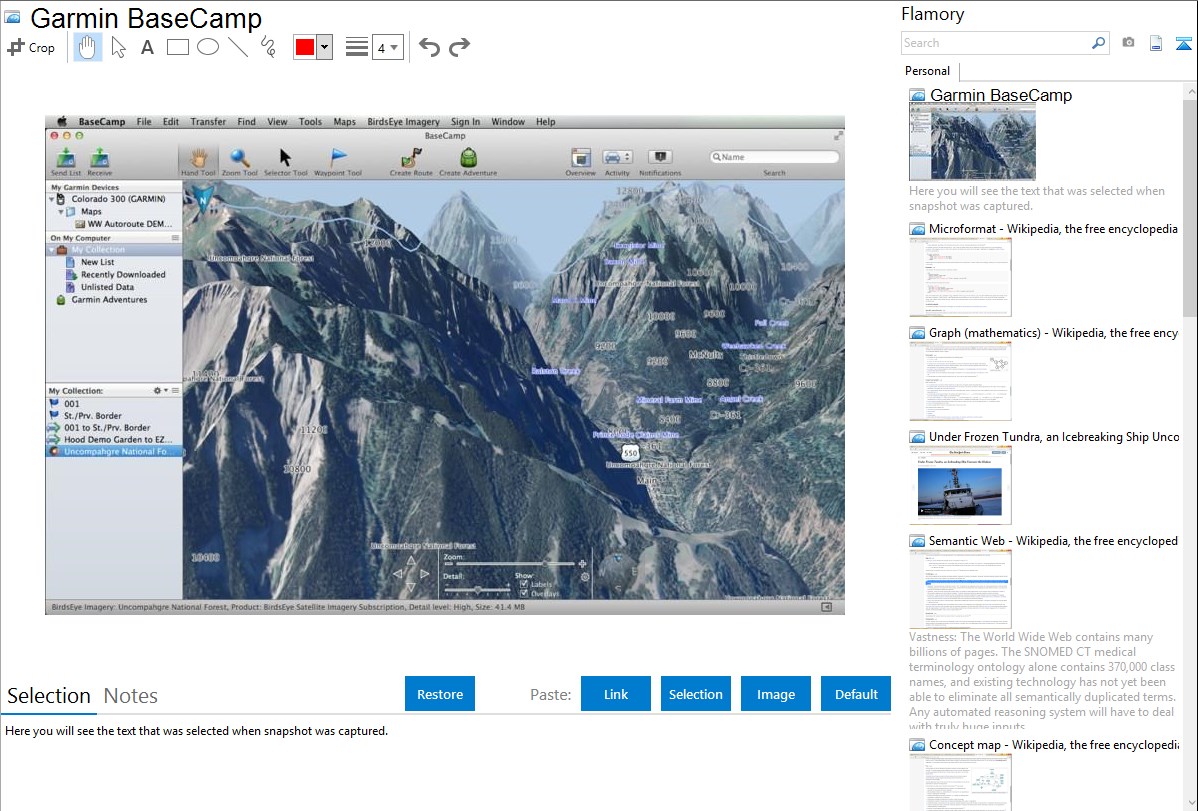Open the line width dropdown showing 4

[387, 48]
